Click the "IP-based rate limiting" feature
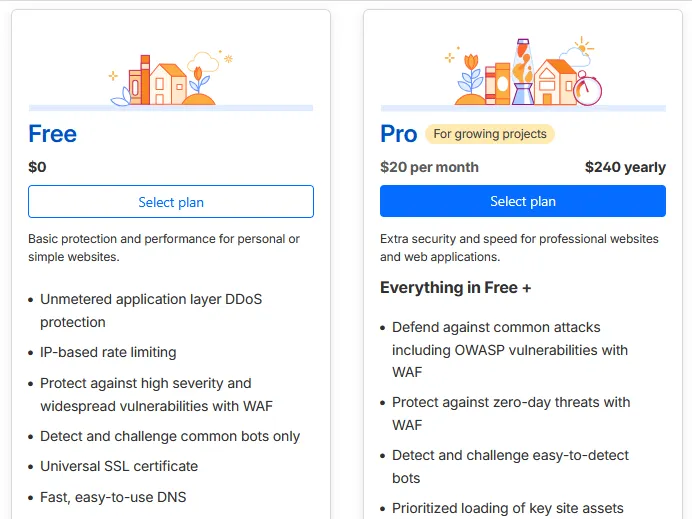 (x=108, y=352)
